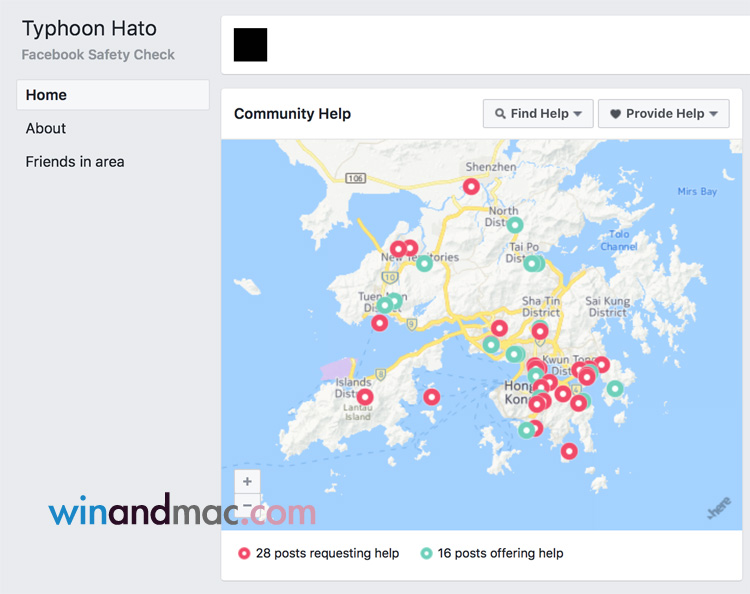The height and width of the screenshot is (594, 750).
Task: Select the easternmost green offering marker
Action: pyautogui.click(x=615, y=388)
